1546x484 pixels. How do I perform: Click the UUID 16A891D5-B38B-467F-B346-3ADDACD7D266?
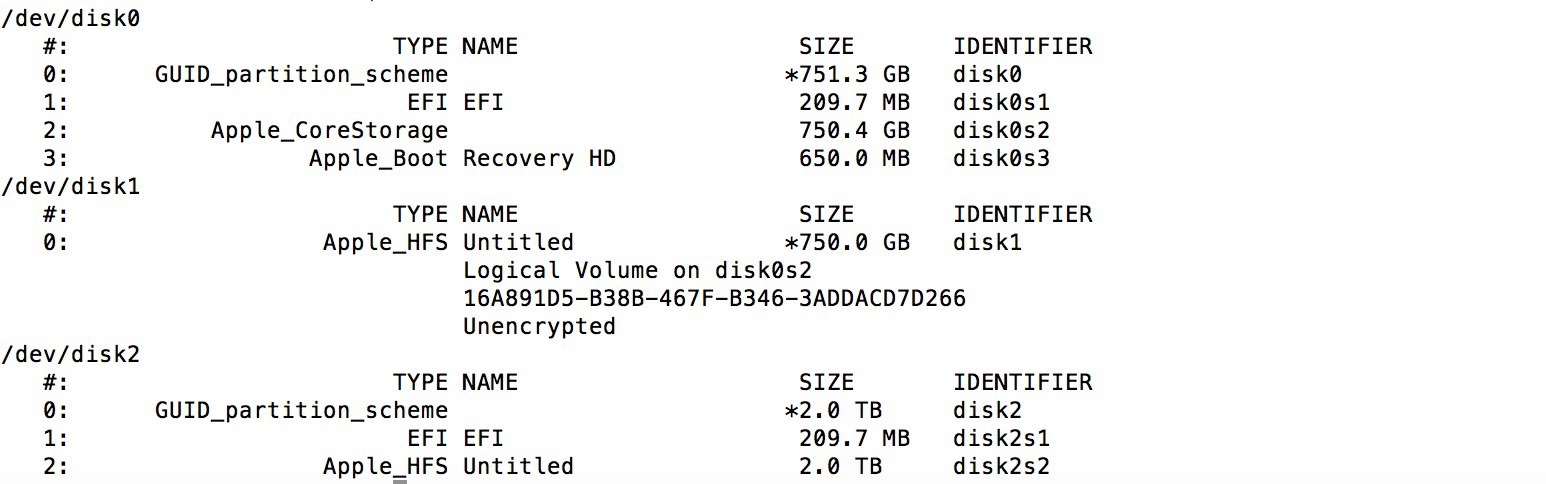click(714, 298)
